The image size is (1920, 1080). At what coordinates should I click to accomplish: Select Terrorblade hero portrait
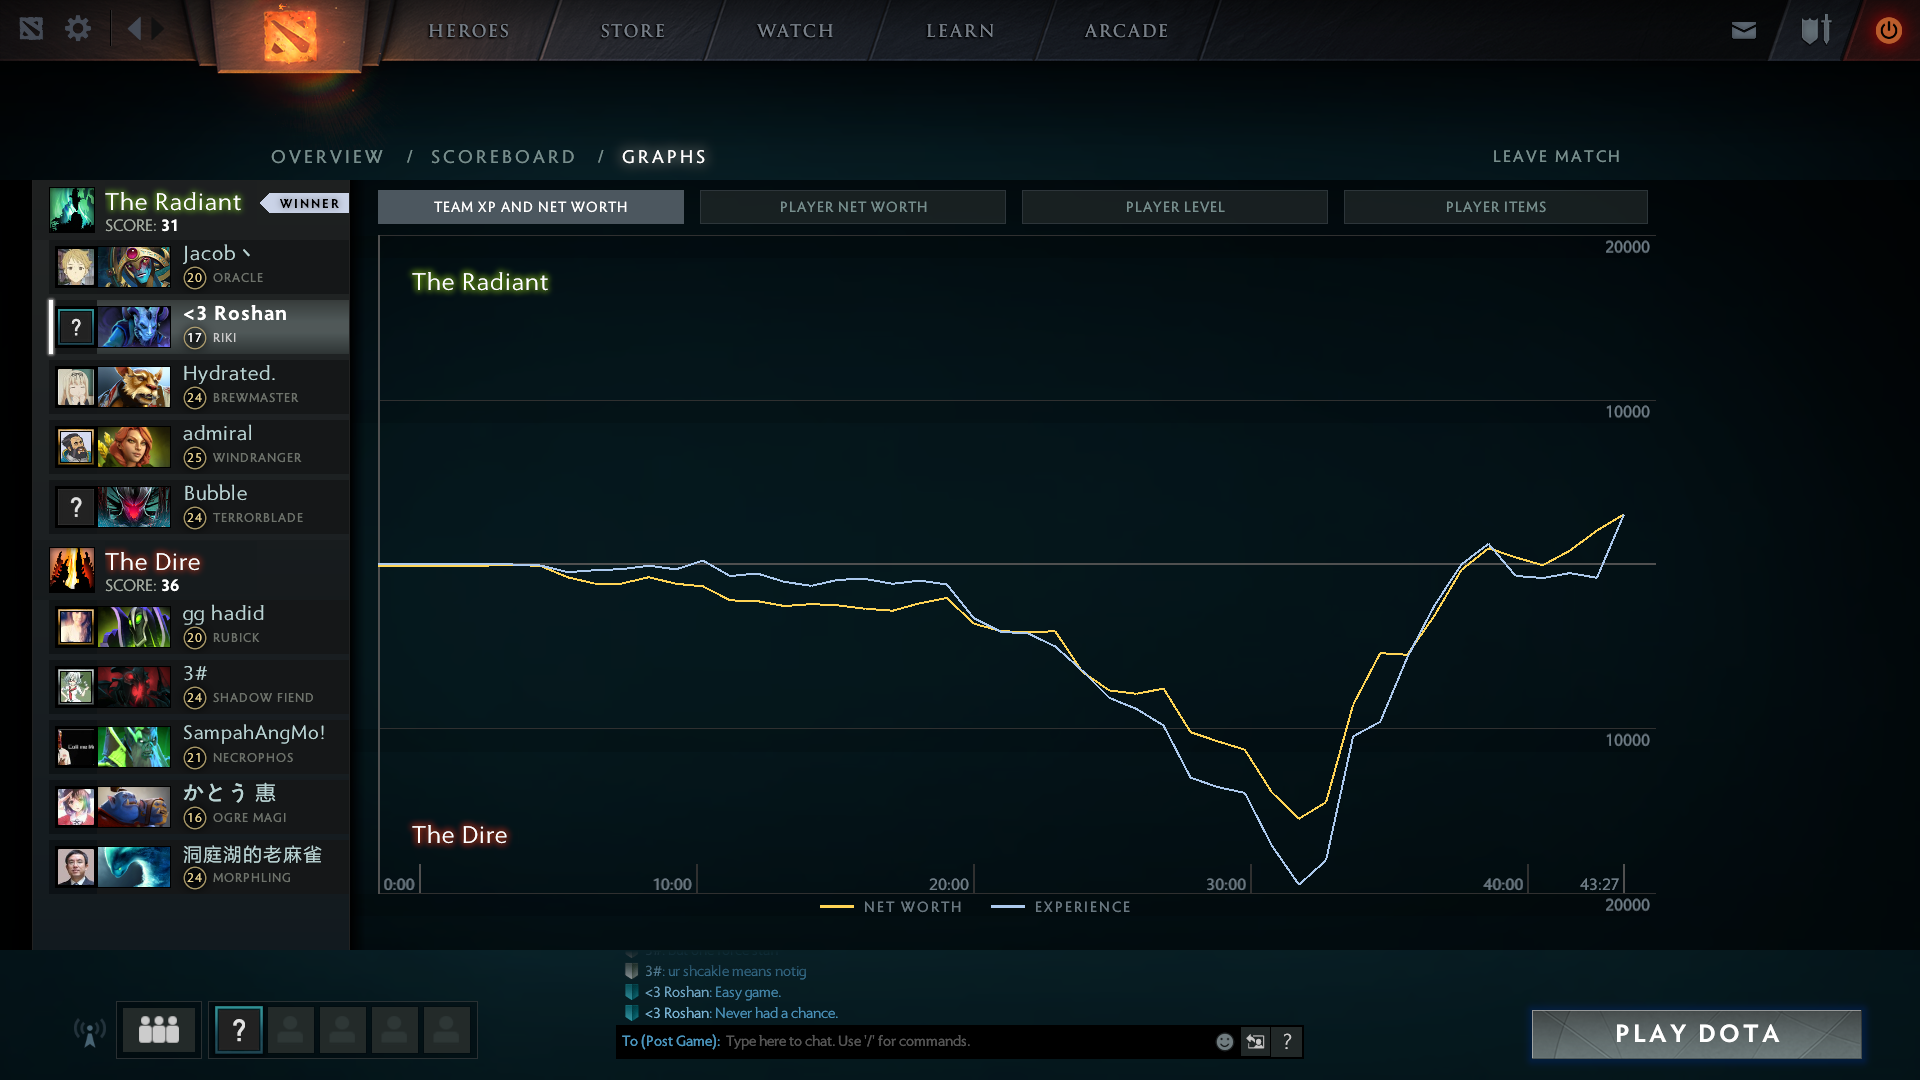[x=134, y=507]
